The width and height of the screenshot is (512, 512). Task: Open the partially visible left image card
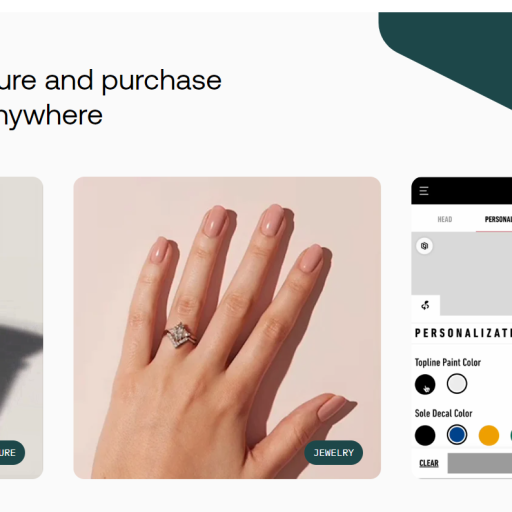pyautogui.click(x=21, y=328)
